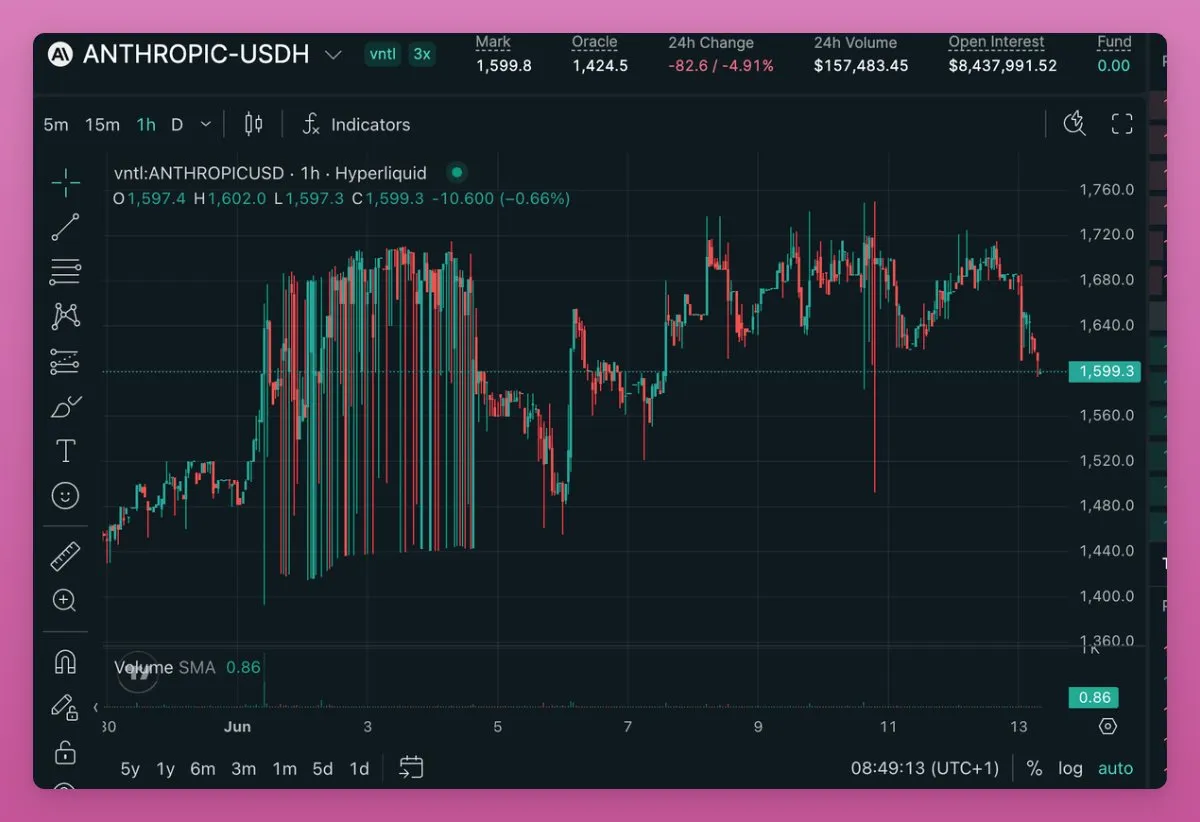
Task: Select the brush drawing tool
Action: coord(65,407)
